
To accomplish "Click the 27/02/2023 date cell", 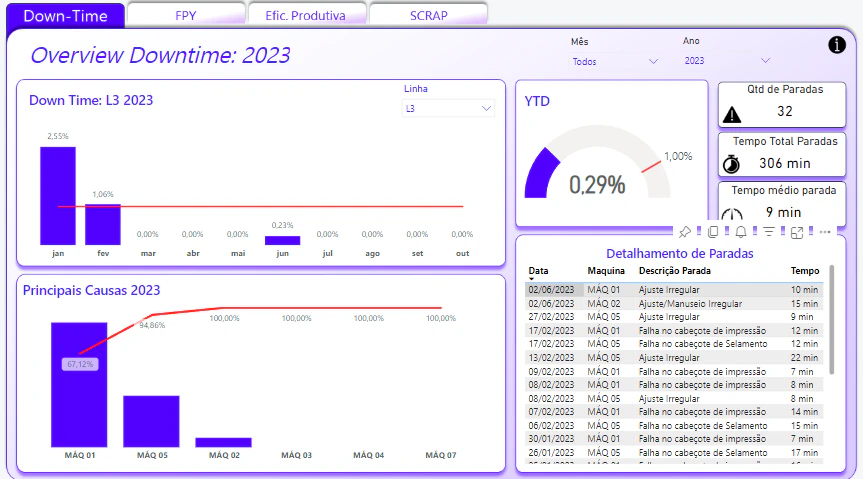I will click(551, 317).
